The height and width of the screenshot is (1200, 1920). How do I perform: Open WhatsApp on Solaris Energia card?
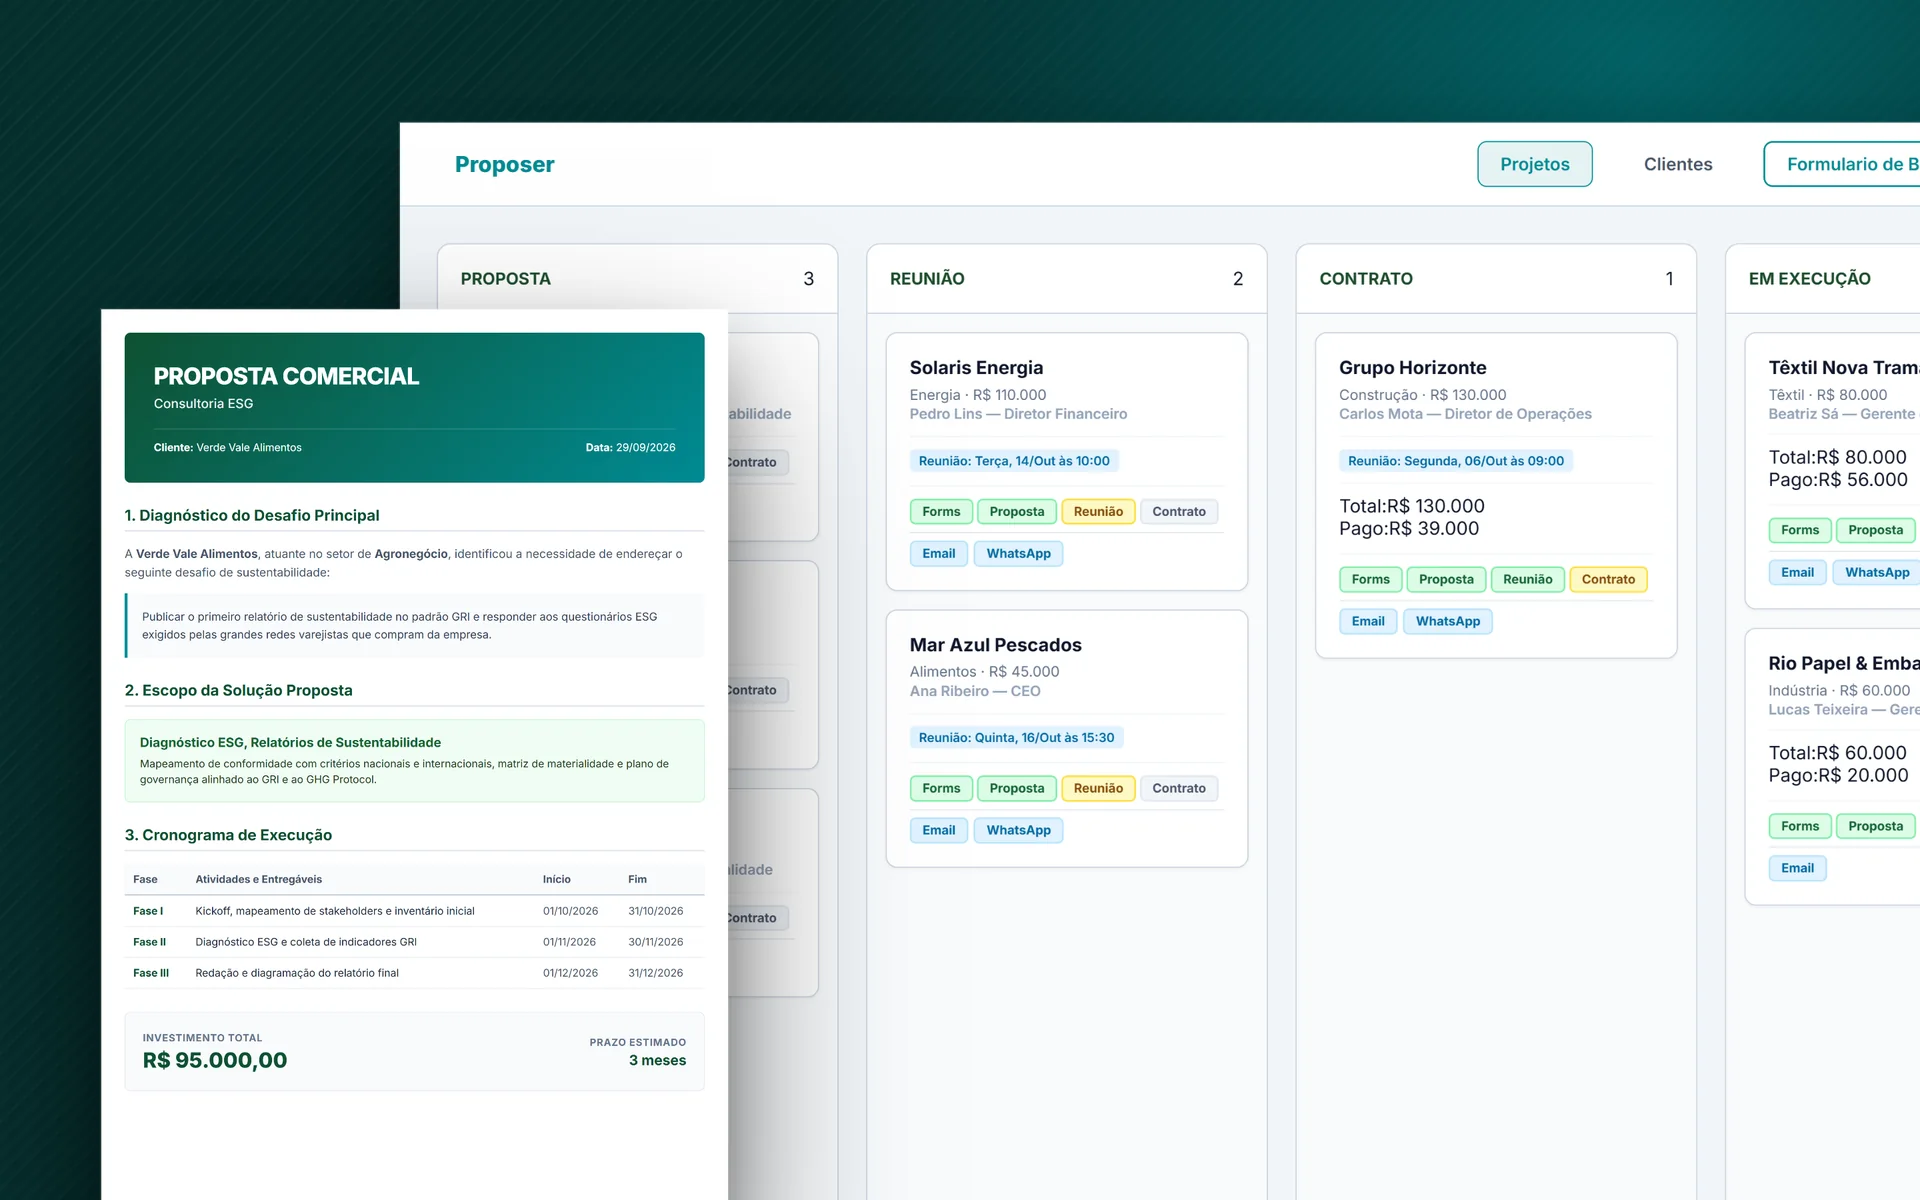point(1018,553)
